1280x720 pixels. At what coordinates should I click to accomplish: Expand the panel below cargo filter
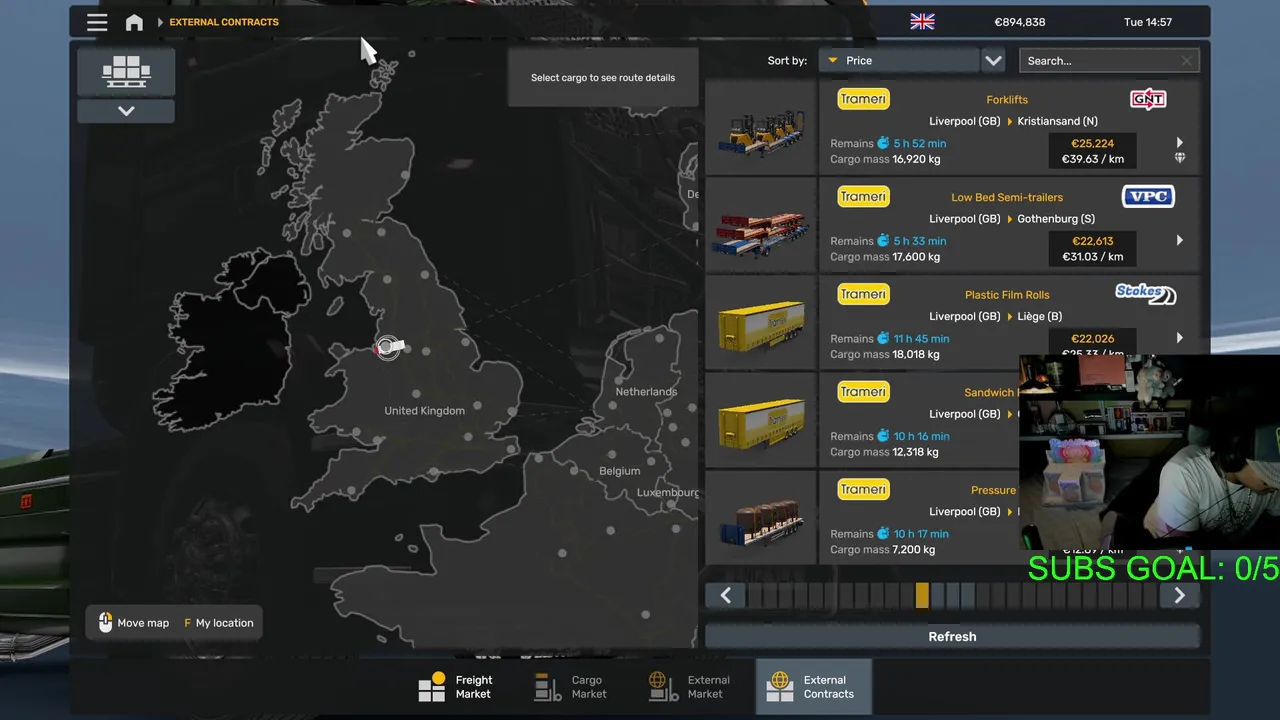pyautogui.click(x=126, y=111)
